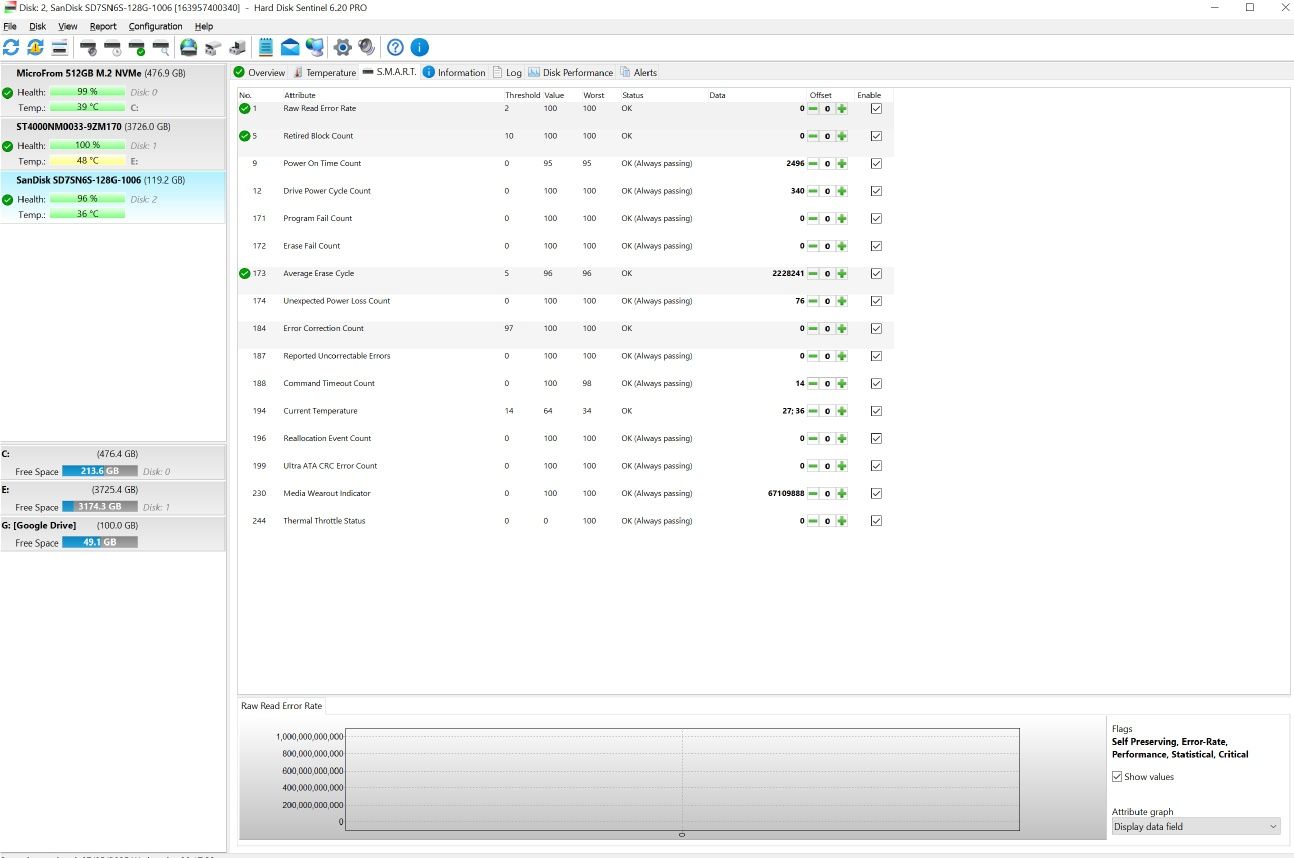
Task: Uncheck Enable for Raw Read Error Rate
Action: pyautogui.click(x=876, y=108)
